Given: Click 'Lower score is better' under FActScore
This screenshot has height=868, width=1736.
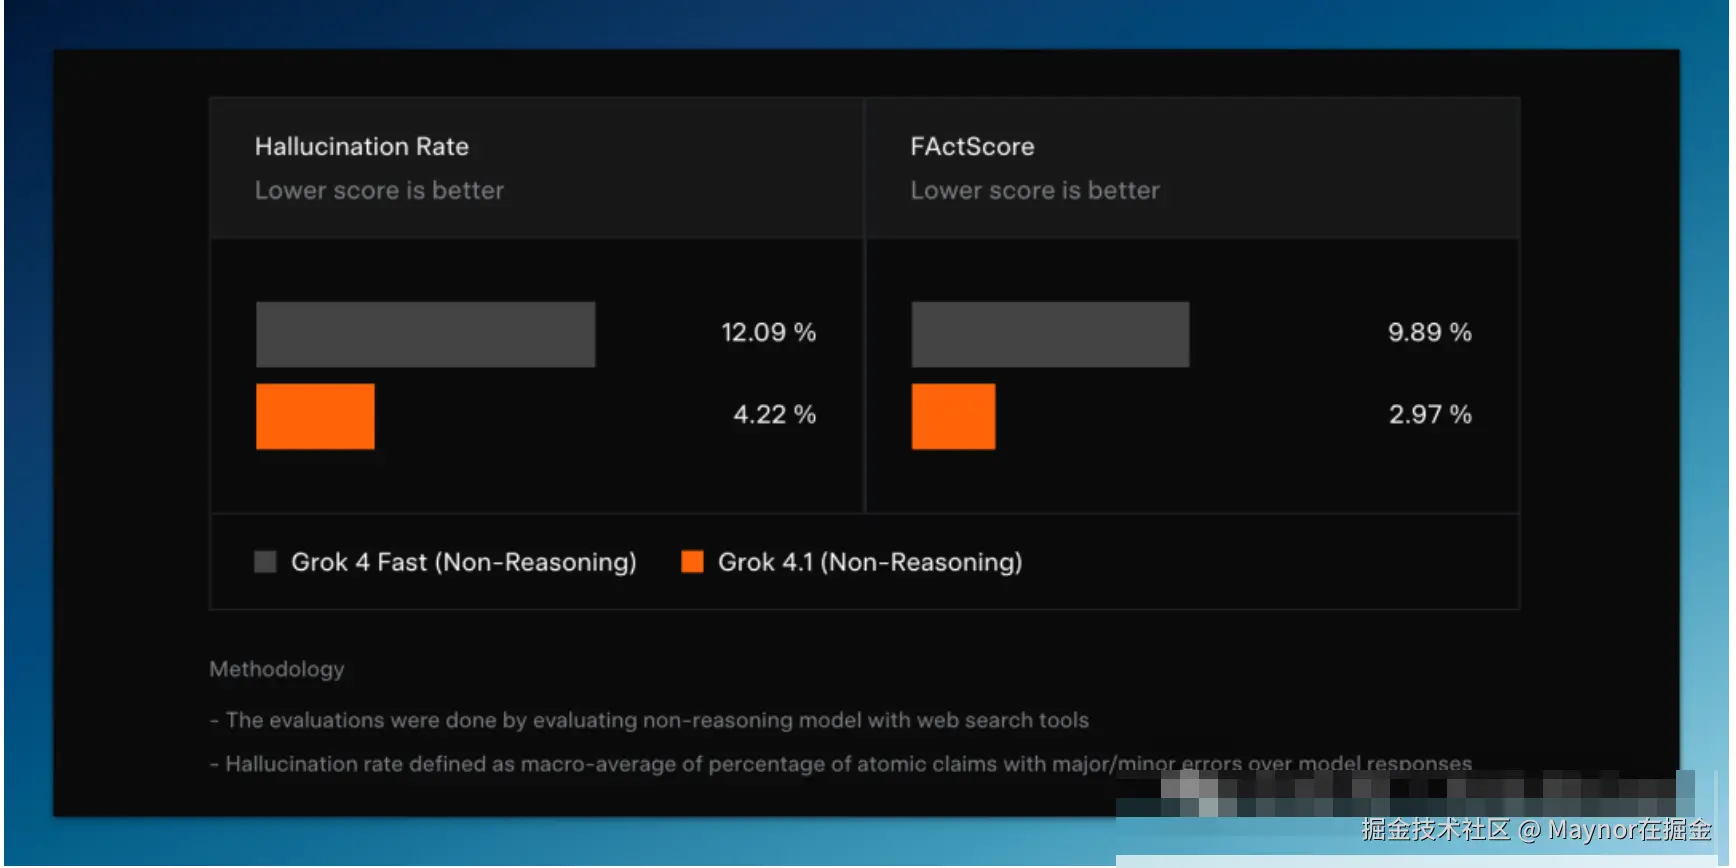Looking at the screenshot, I should 1035,191.
